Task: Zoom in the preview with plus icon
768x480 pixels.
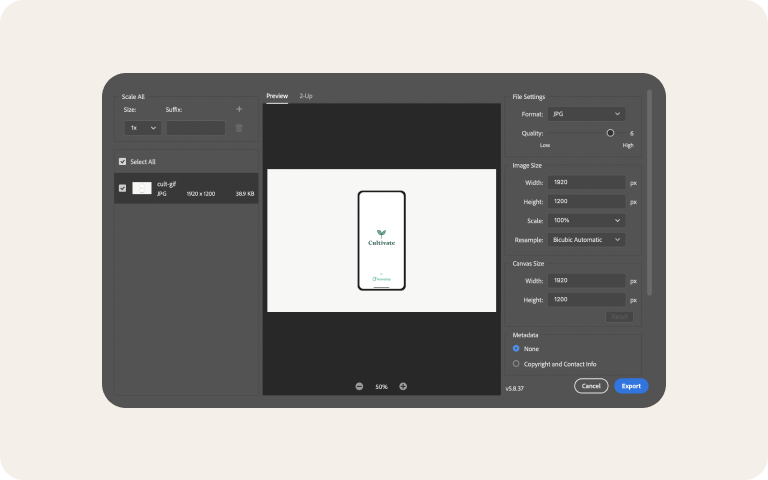Action: click(x=403, y=386)
